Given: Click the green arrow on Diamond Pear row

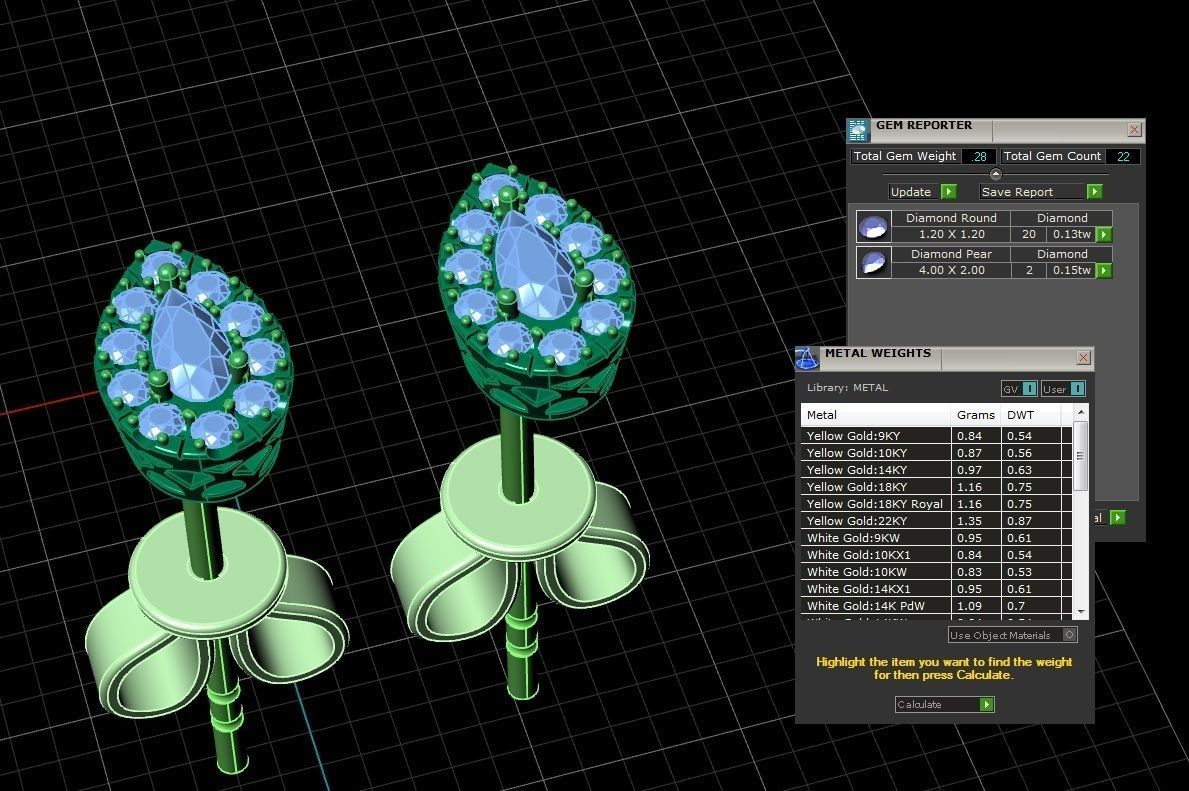Looking at the screenshot, I should (x=1104, y=270).
